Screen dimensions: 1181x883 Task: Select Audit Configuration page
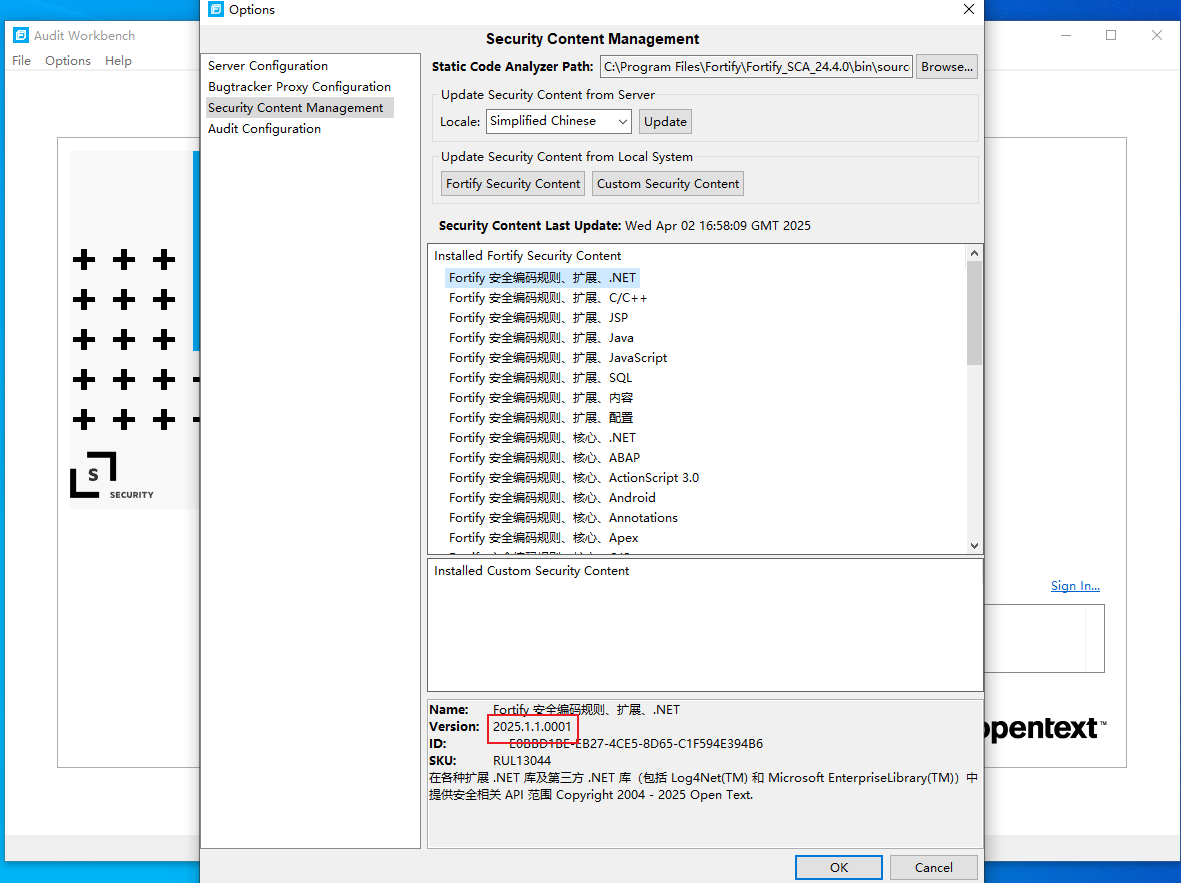pos(264,129)
